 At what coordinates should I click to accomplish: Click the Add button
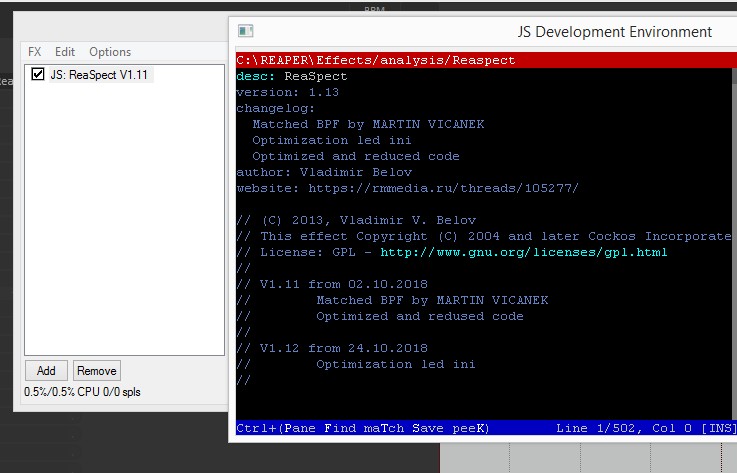46,371
